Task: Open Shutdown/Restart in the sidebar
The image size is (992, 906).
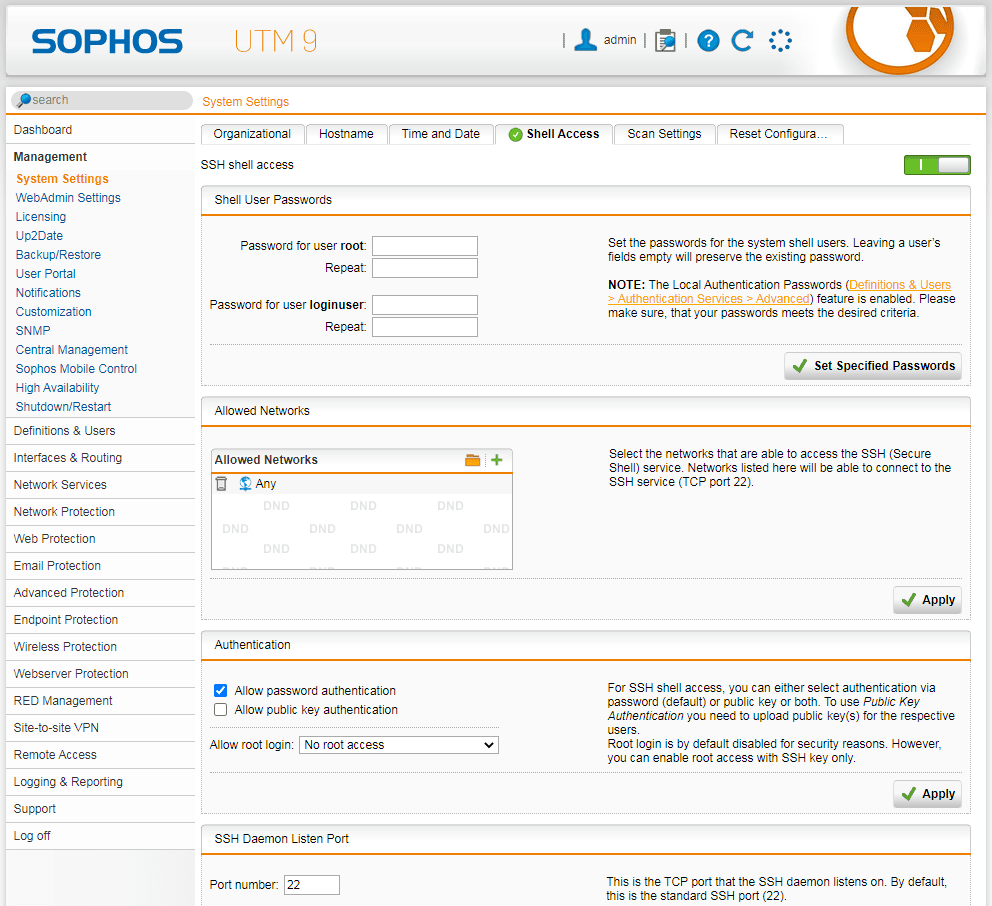Action: click(63, 407)
